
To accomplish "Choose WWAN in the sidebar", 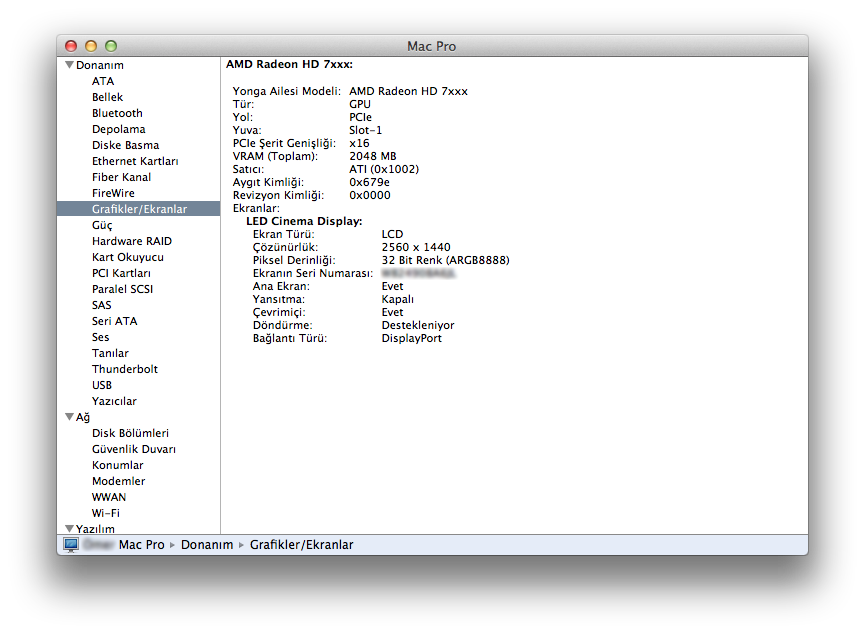I will (109, 497).
